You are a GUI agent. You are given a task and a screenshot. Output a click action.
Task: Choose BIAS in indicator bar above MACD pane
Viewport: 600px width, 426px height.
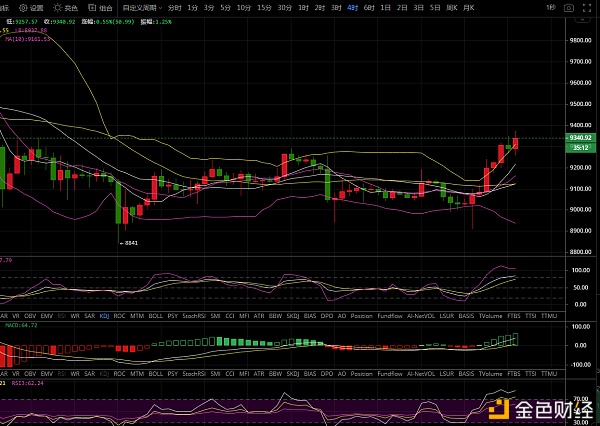click(310, 316)
